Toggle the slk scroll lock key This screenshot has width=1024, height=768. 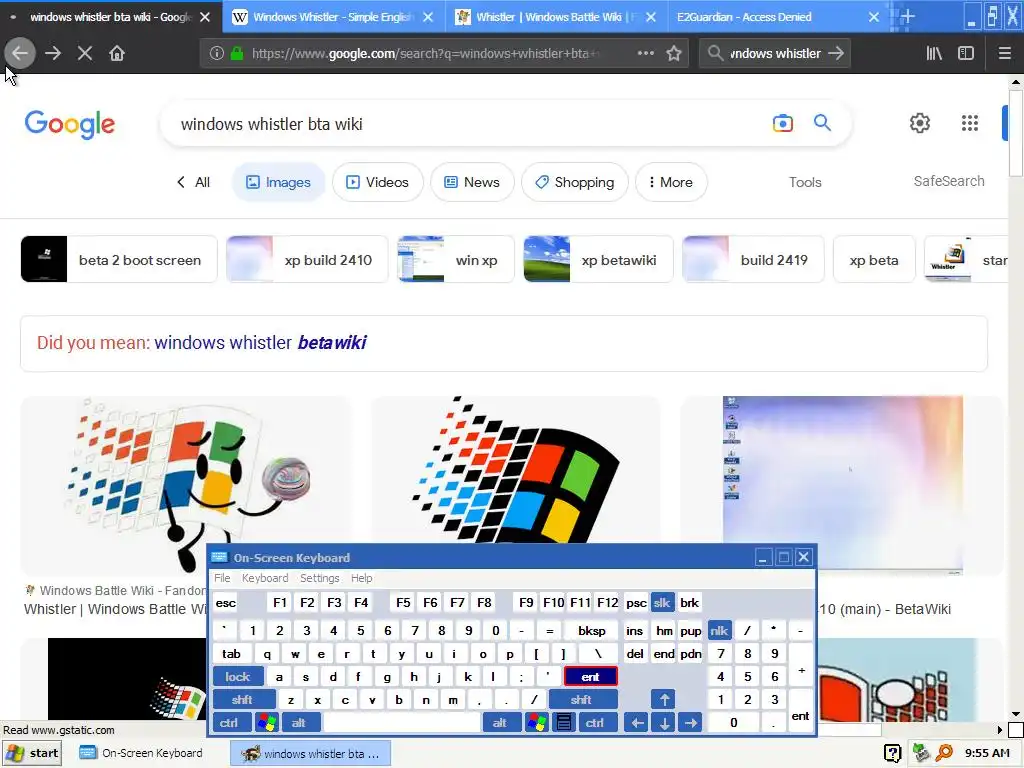pos(662,603)
